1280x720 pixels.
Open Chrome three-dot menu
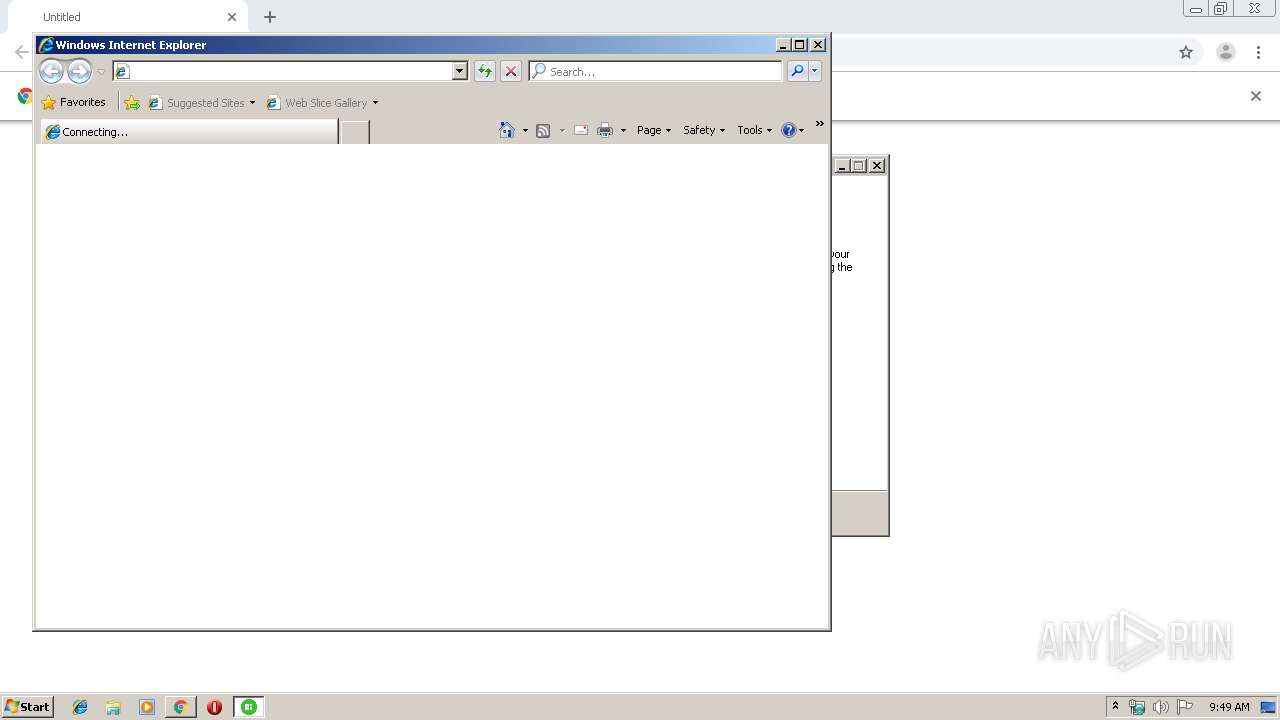tap(1259, 52)
